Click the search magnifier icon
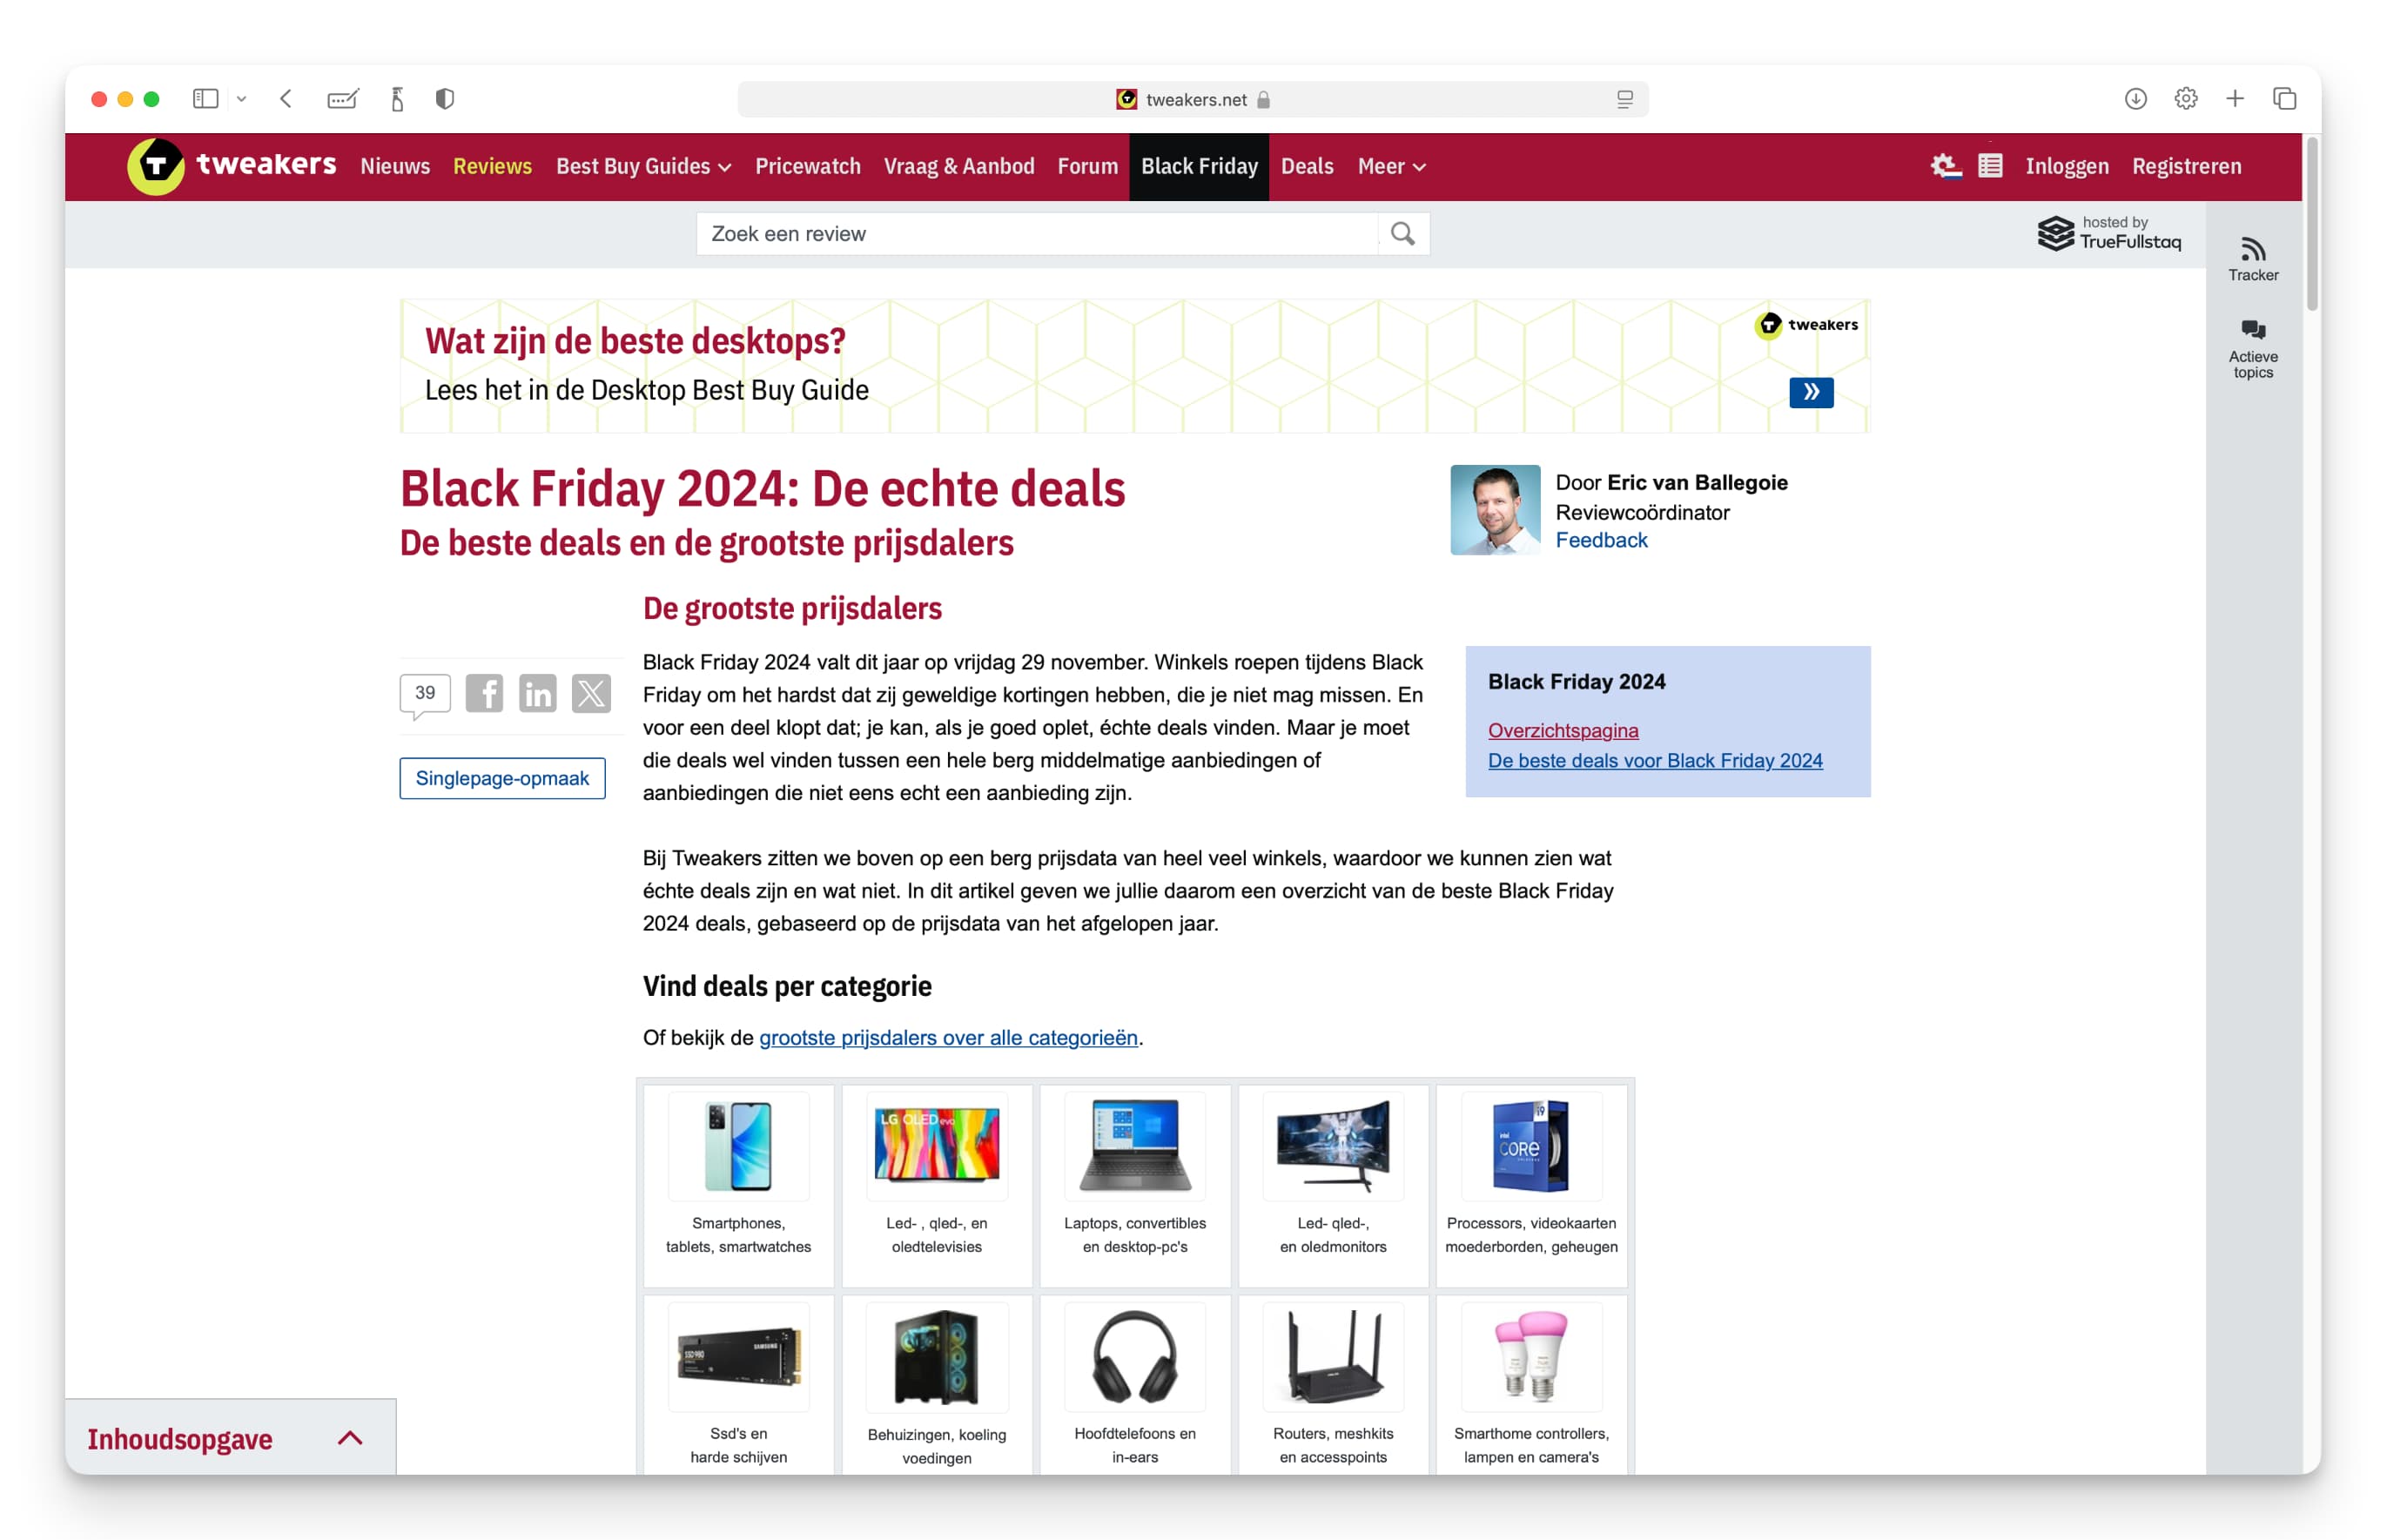Viewport: 2387px width, 1540px height. (1403, 234)
